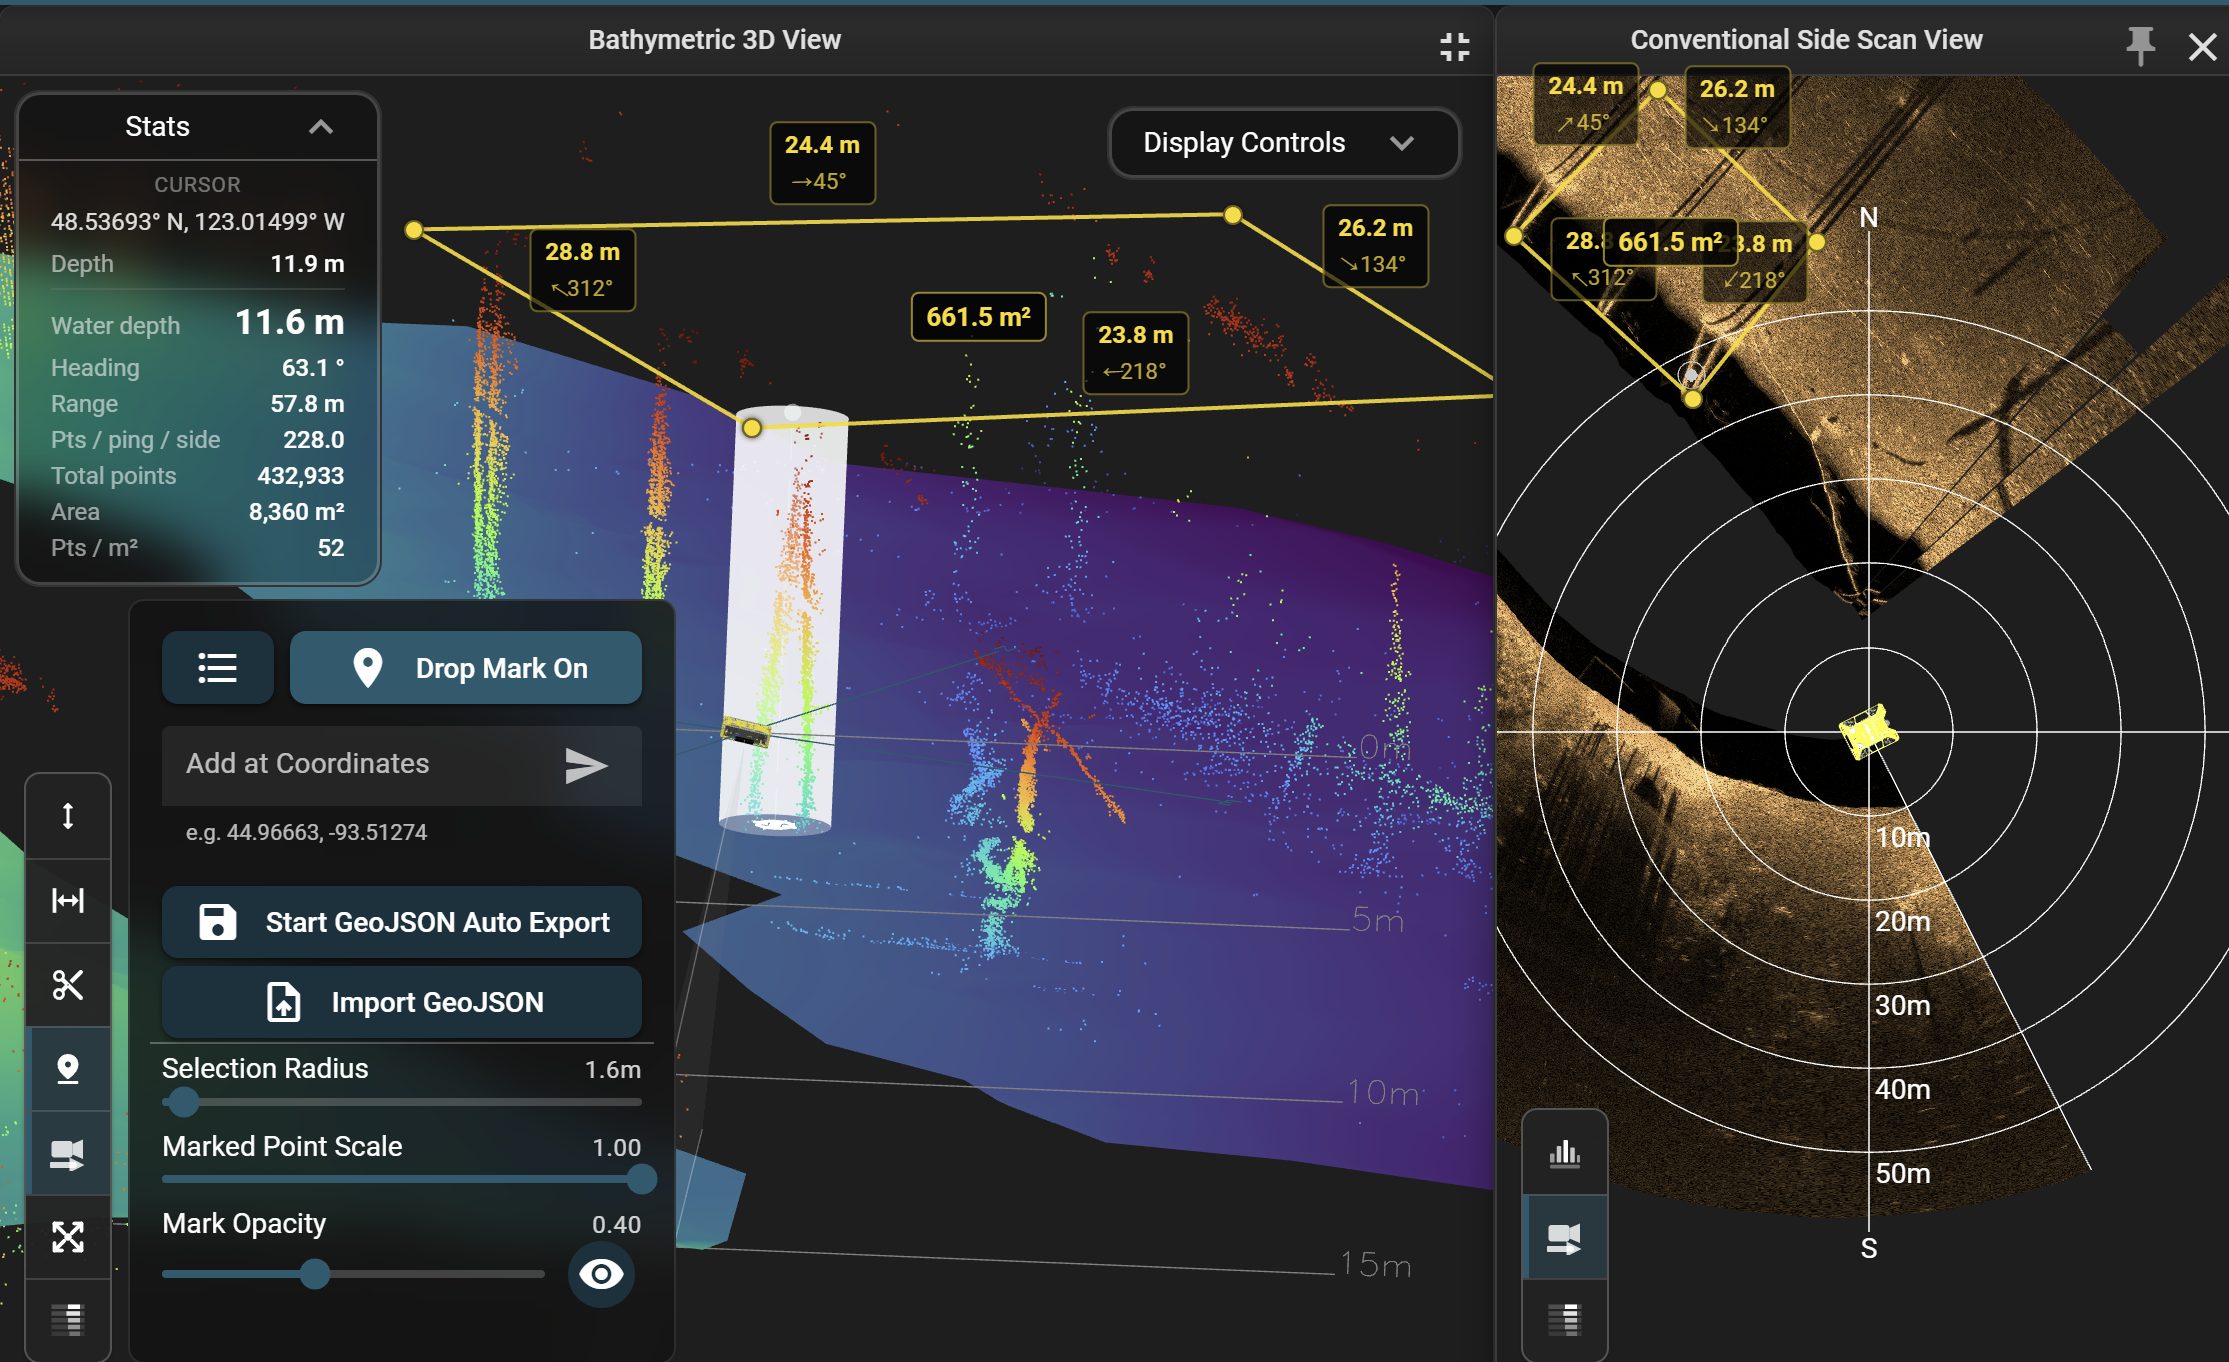Screen dimensions: 2229x1362
Task: Open the marks list button
Action: tap(217, 668)
